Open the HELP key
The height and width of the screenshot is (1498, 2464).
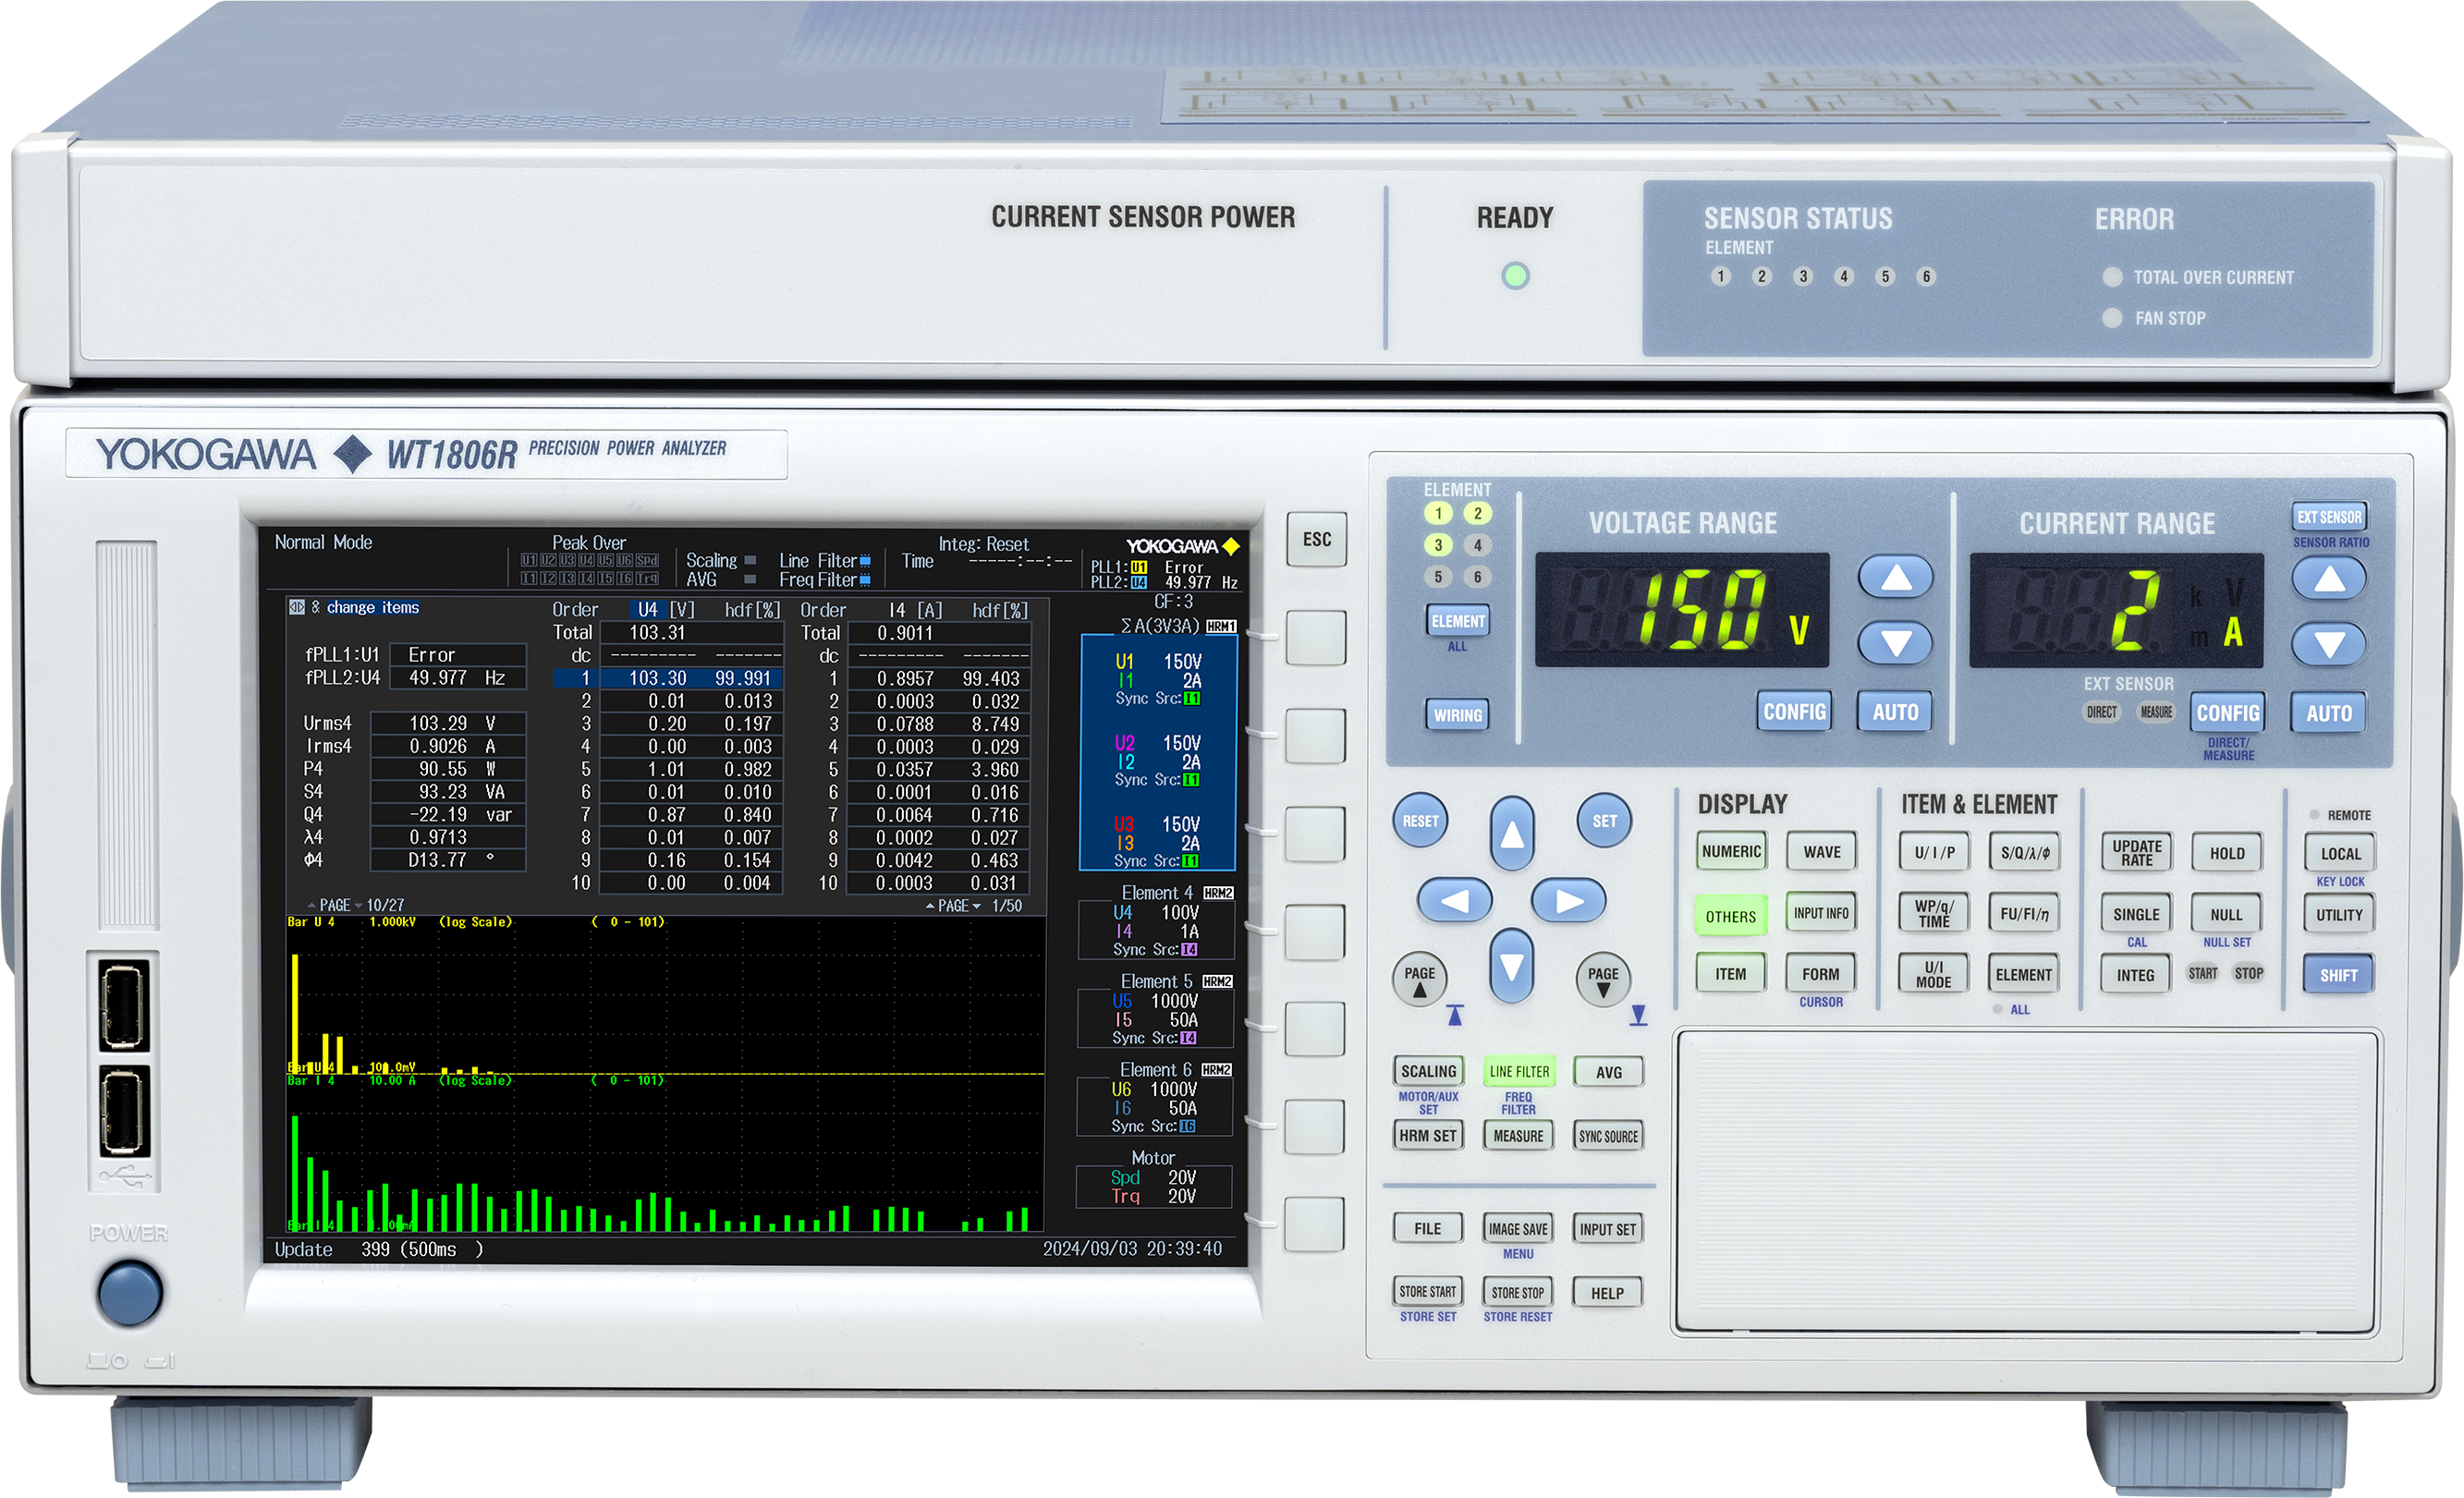point(1608,1294)
